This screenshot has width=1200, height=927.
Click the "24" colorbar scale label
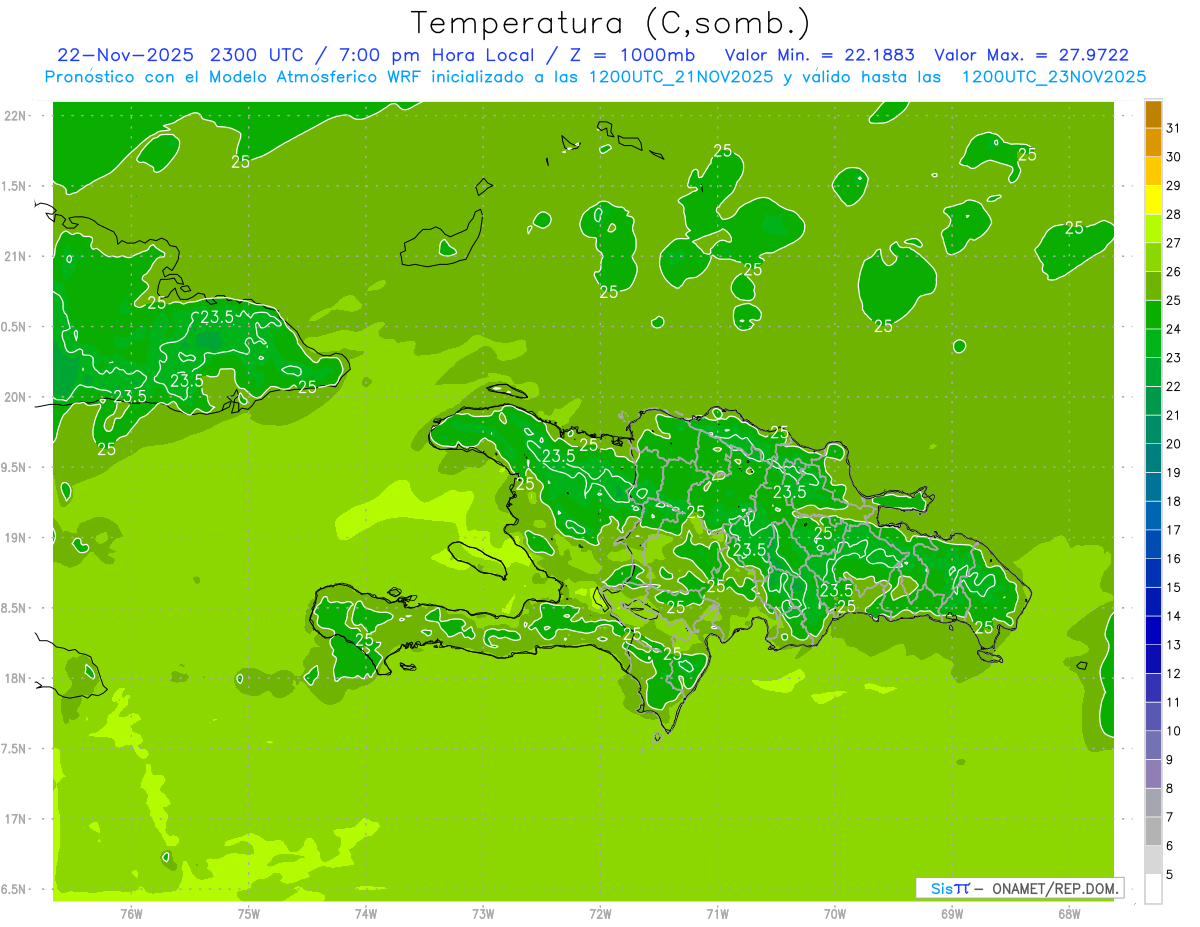coord(1174,329)
